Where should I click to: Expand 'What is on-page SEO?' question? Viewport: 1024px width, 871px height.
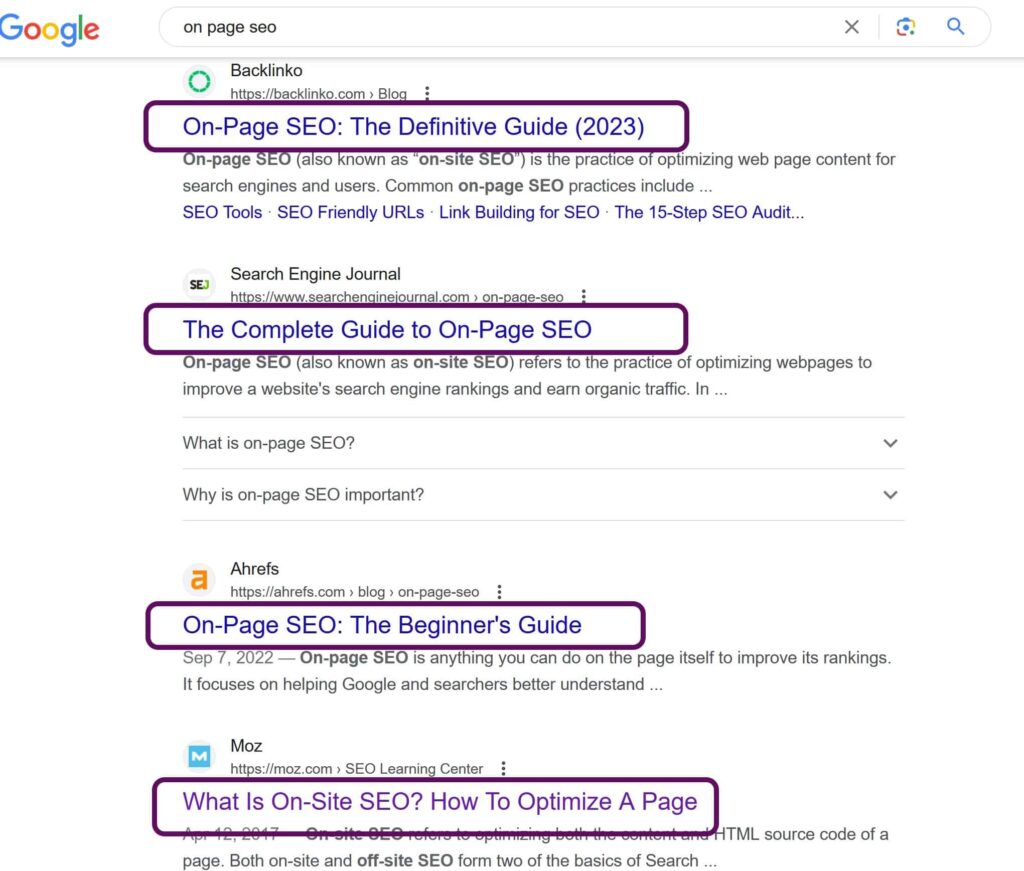click(x=543, y=443)
